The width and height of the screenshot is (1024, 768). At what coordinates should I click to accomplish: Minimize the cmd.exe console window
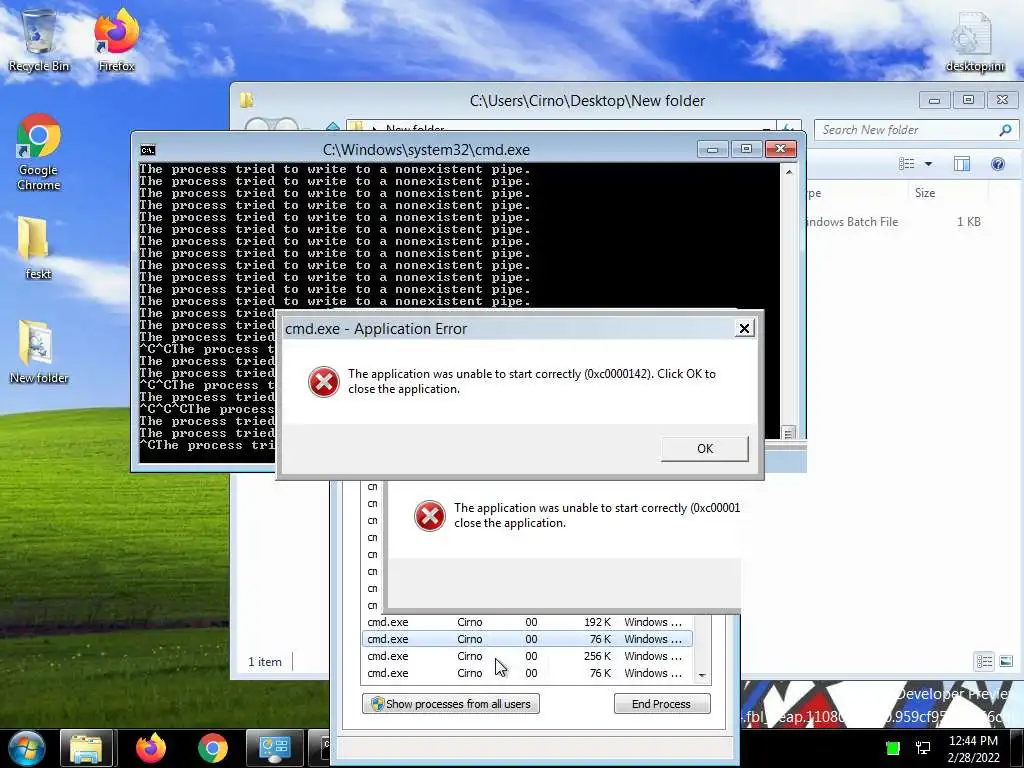coord(712,150)
